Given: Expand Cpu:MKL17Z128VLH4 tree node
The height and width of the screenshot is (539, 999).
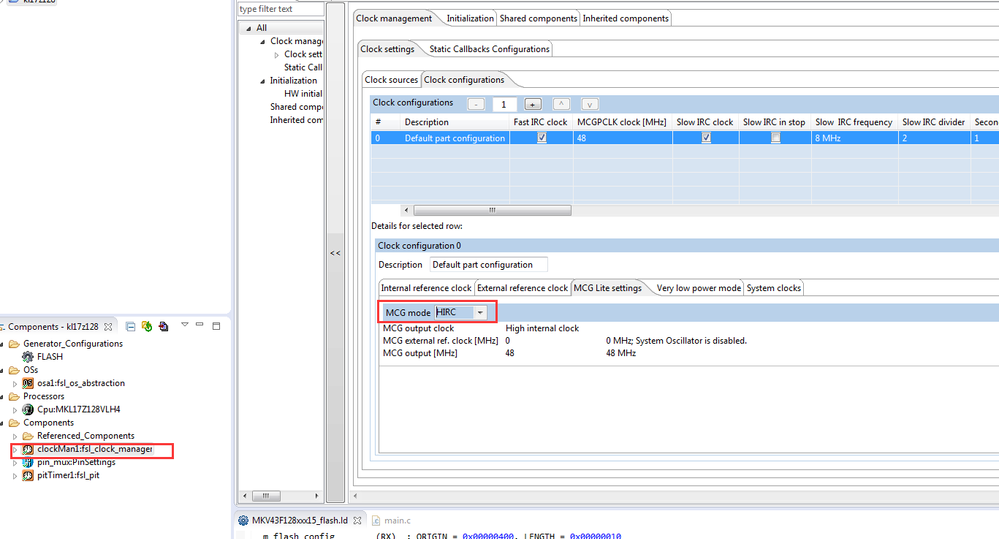Looking at the screenshot, I should click(x=15, y=410).
